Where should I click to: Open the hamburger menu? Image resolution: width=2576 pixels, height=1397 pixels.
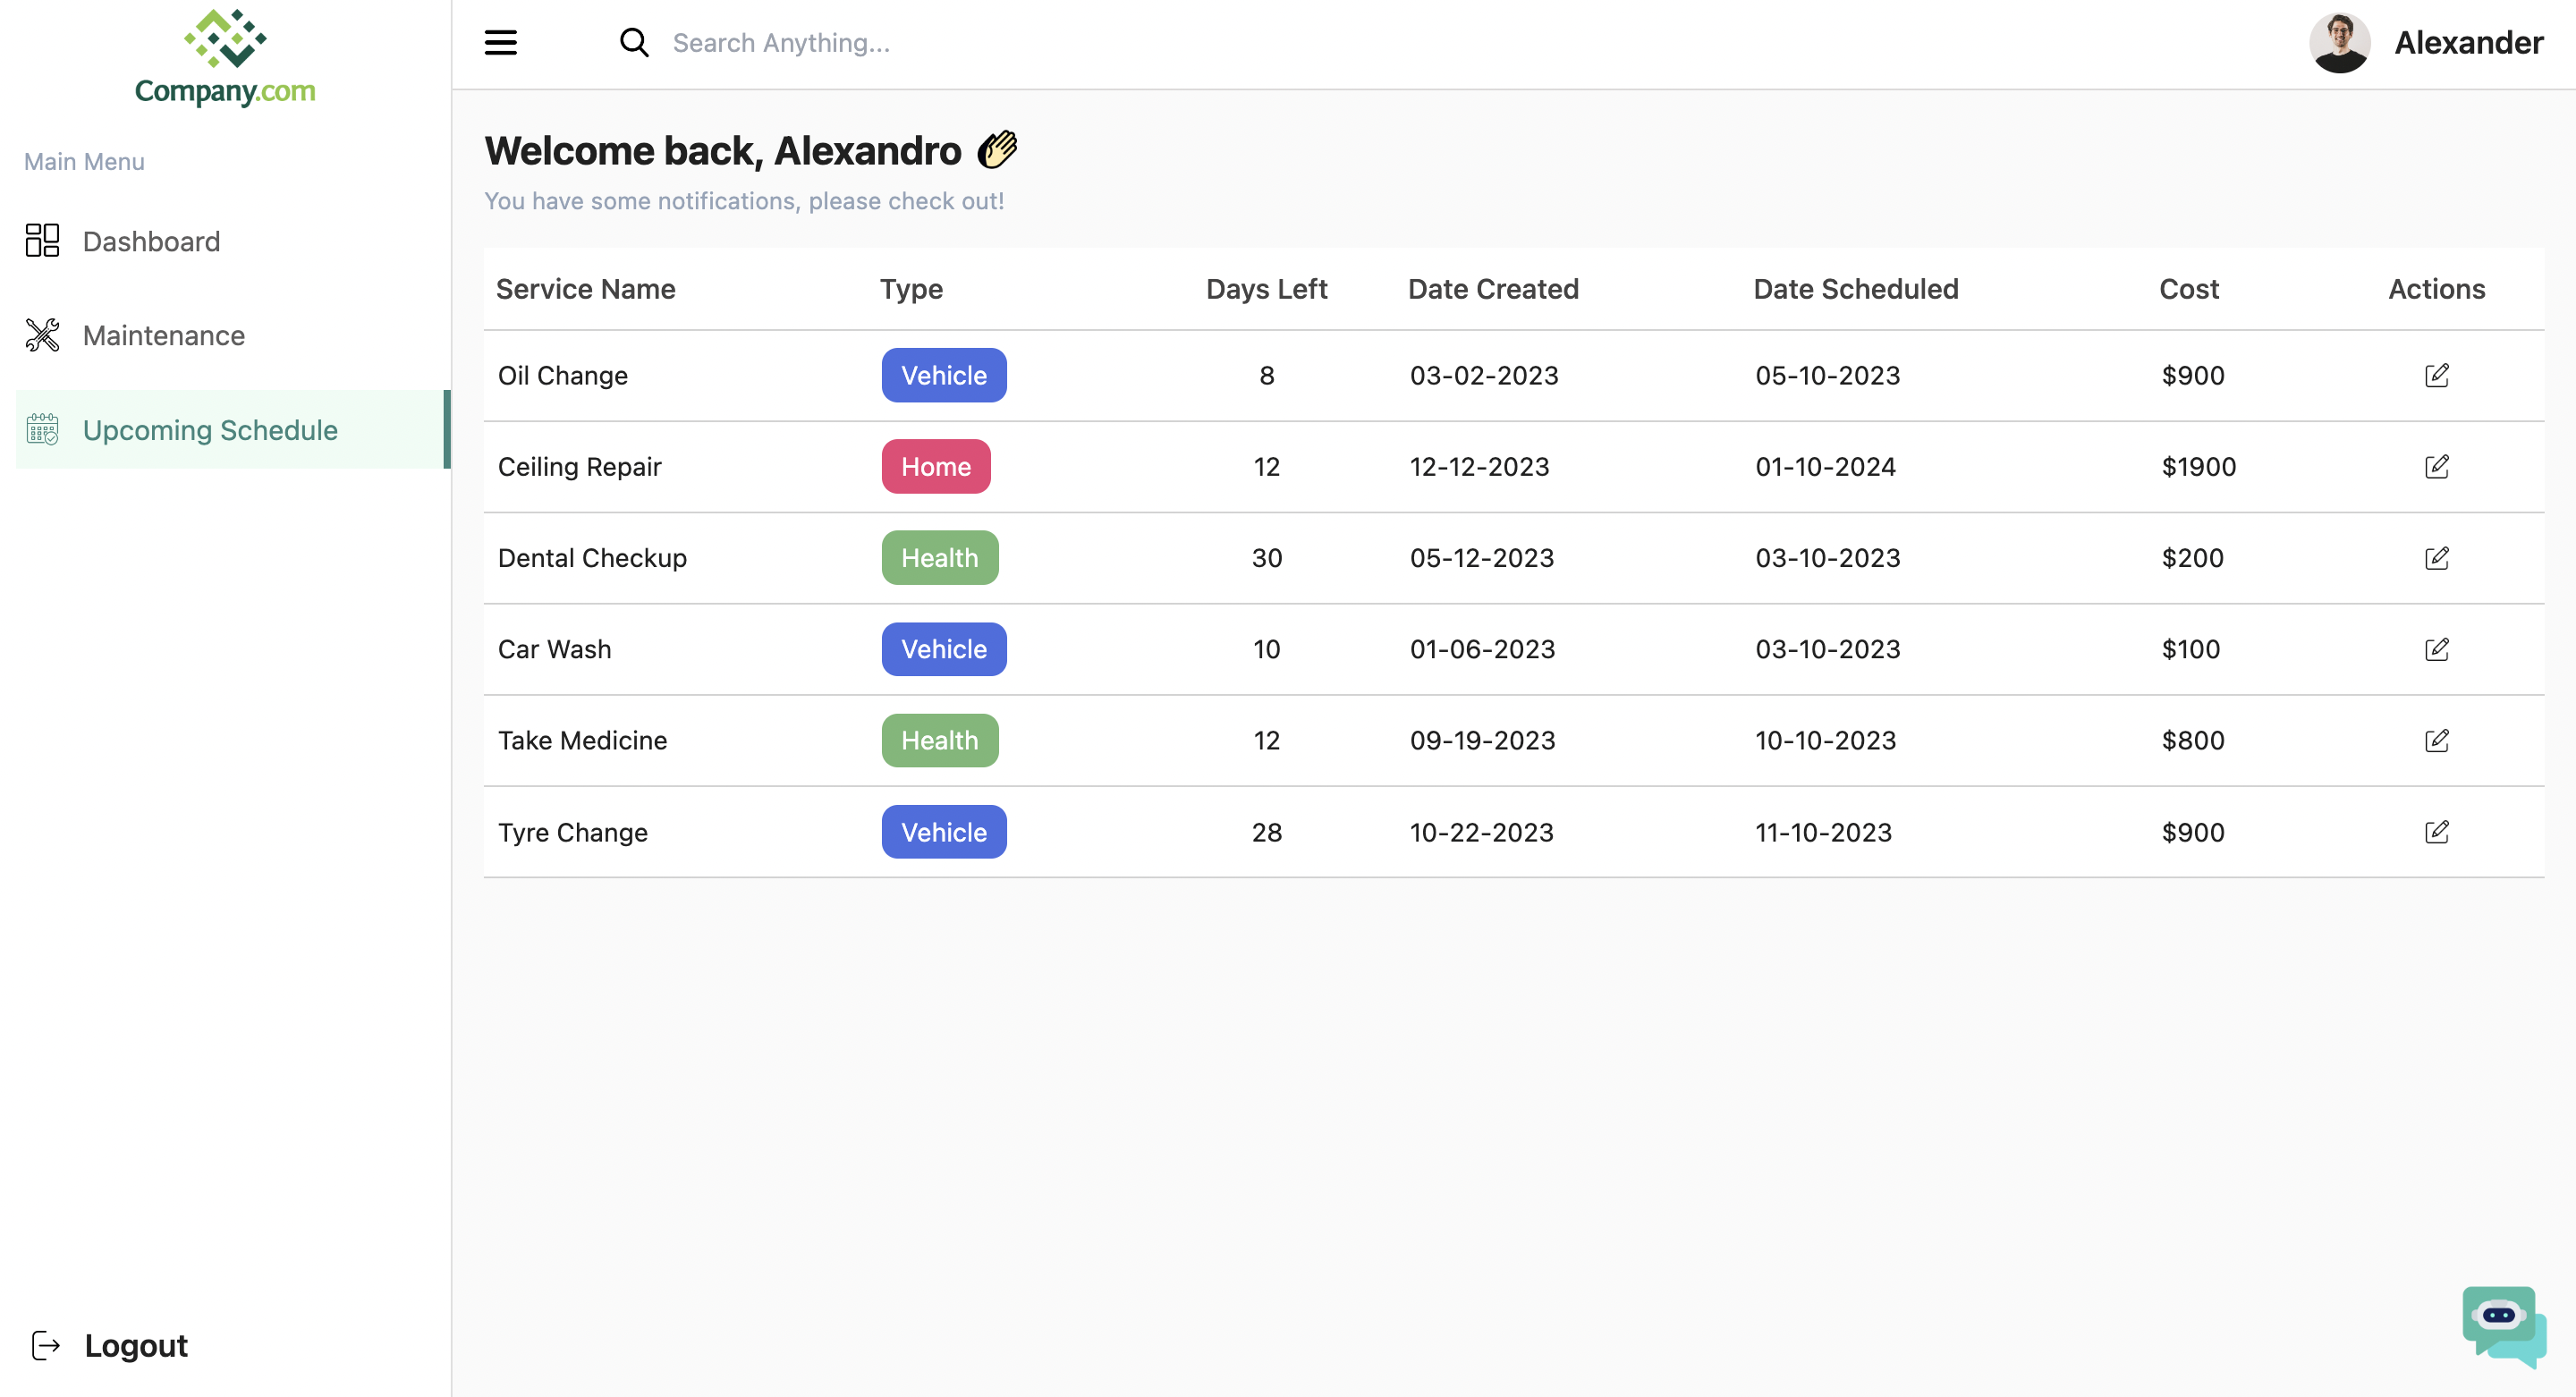coord(500,43)
